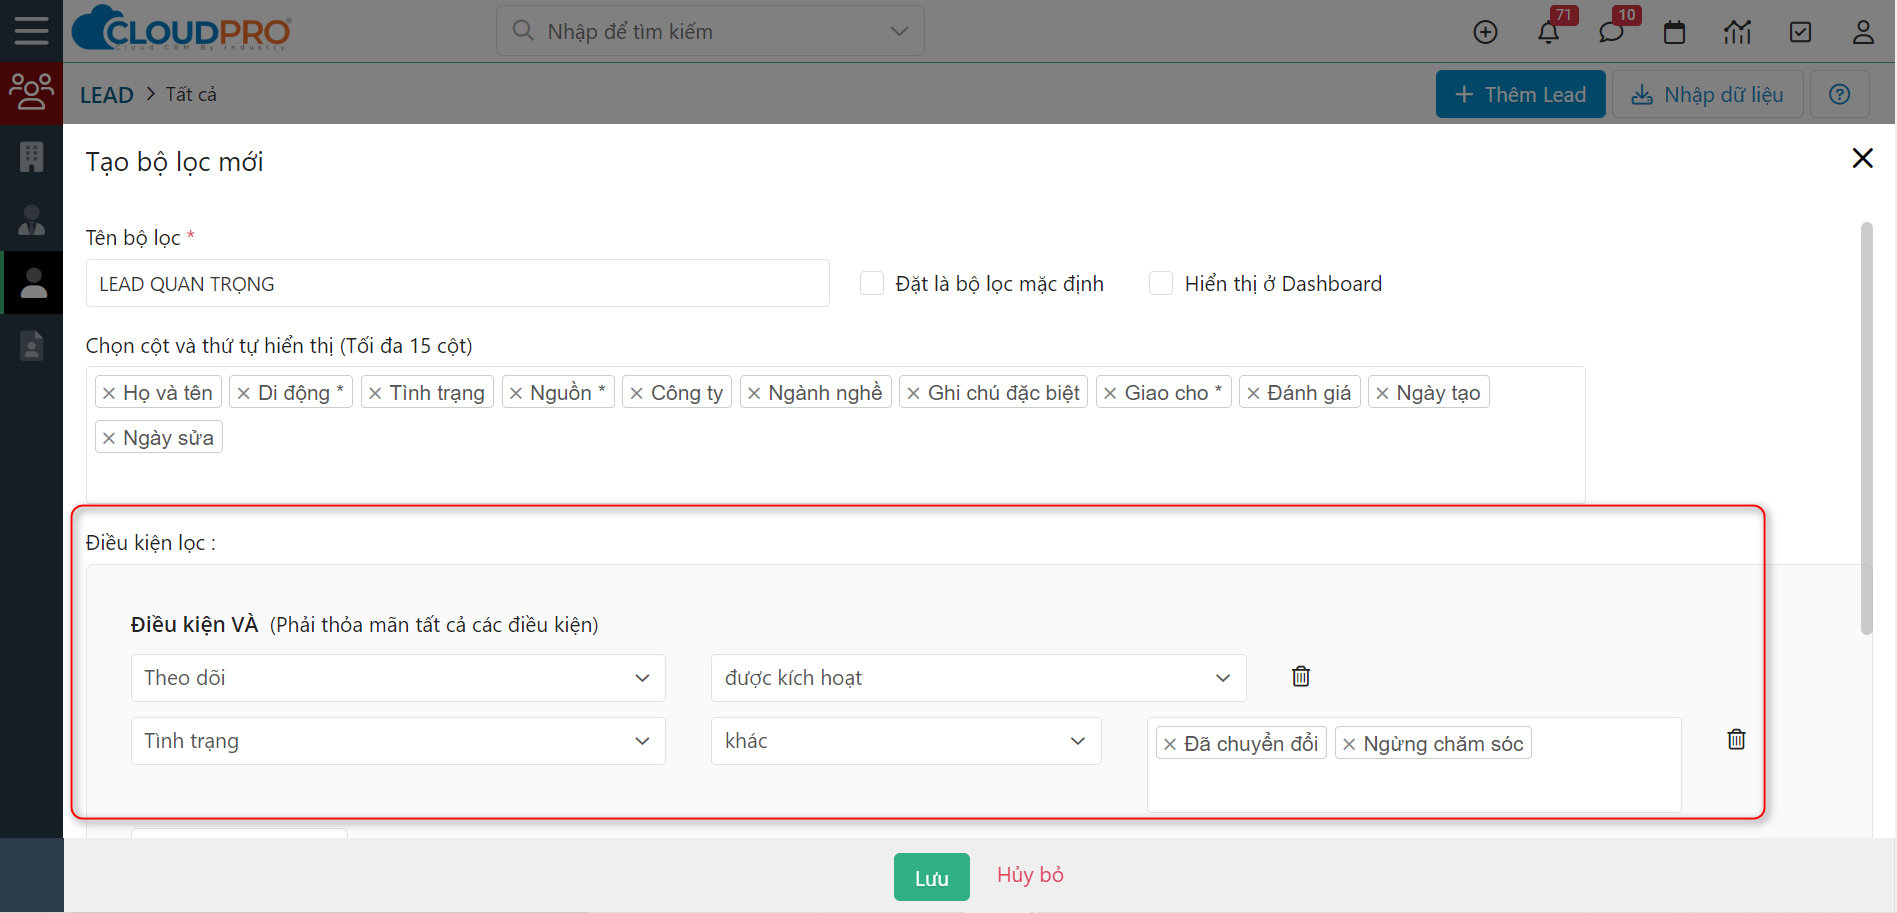Select the highlighted person sidebar icon

tap(33, 283)
